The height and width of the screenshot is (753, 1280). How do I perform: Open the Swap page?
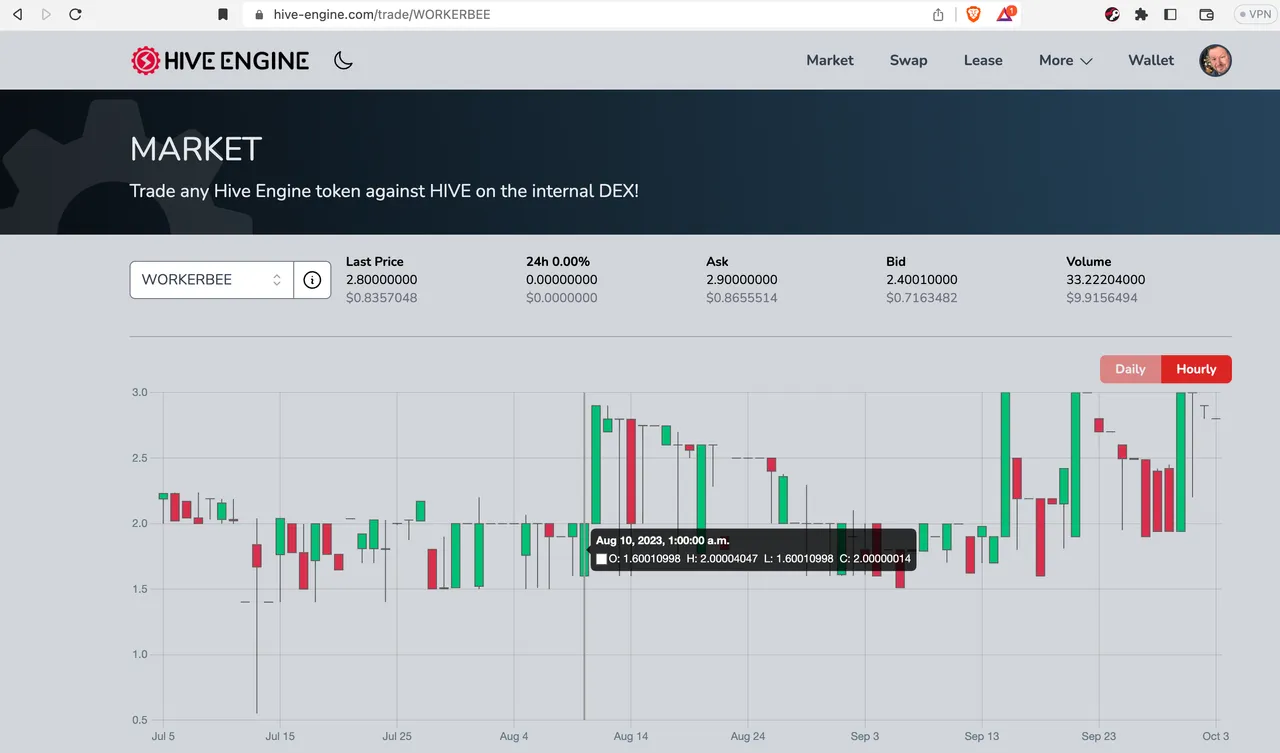click(x=908, y=60)
